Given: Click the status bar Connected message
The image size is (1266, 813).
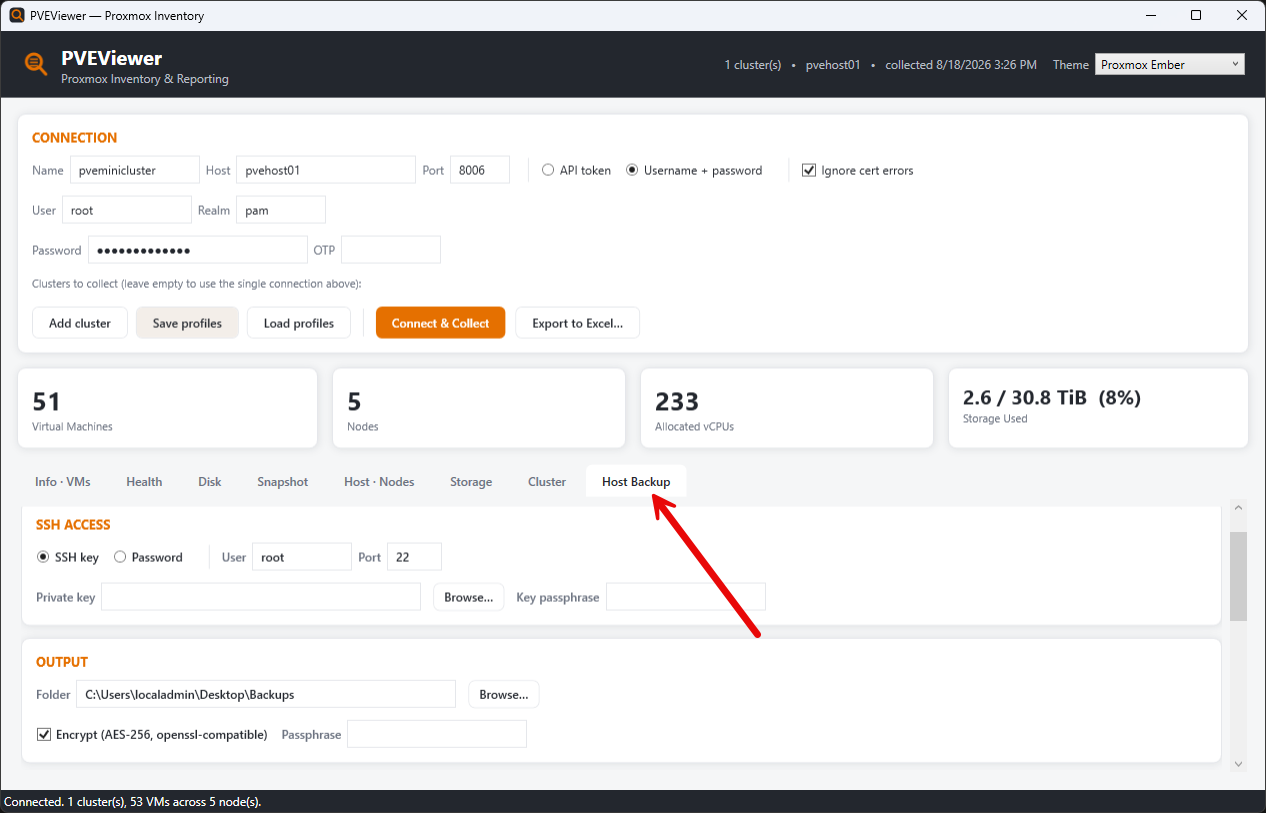Looking at the screenshot, I should coord(133,802).
